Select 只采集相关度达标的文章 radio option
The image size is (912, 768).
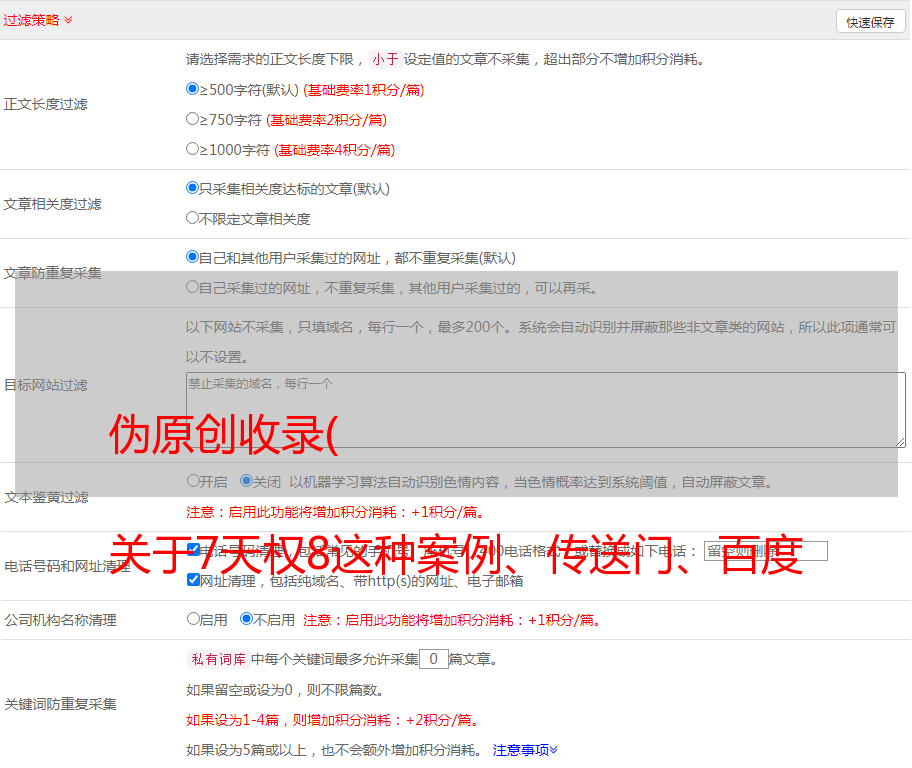(193, 188)
